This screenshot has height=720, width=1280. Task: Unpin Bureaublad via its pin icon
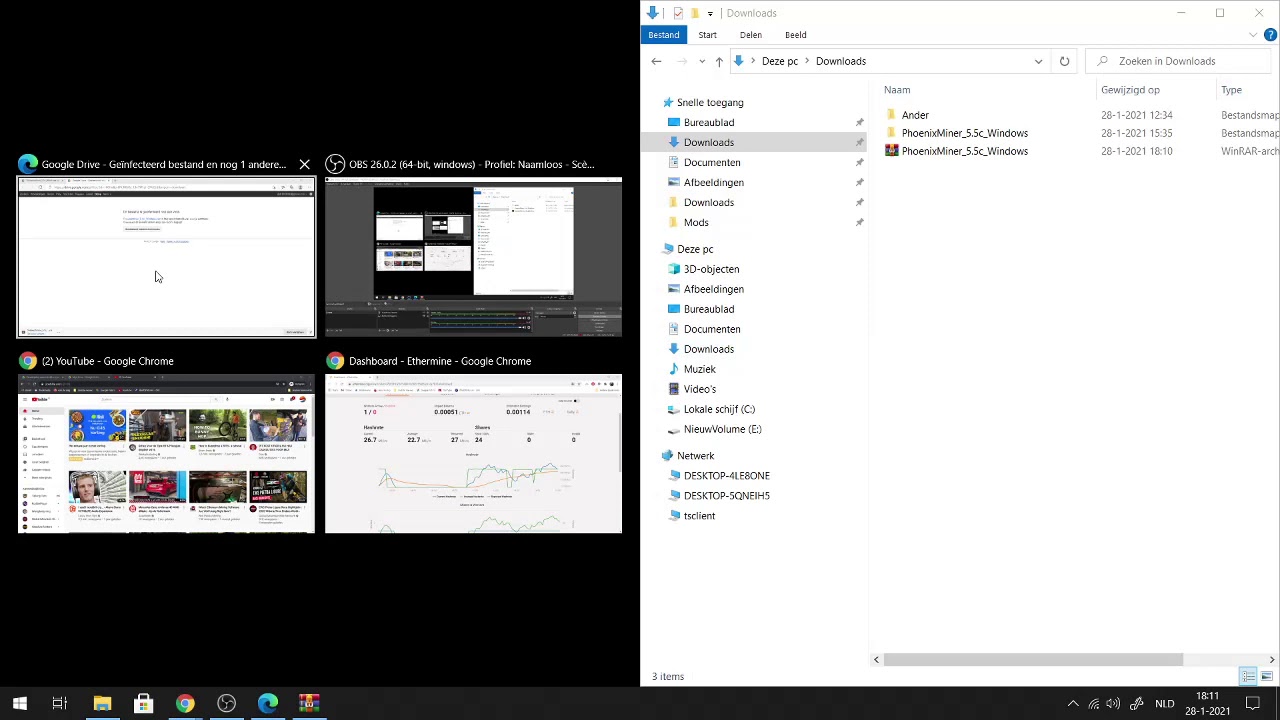tap(859, 122)
